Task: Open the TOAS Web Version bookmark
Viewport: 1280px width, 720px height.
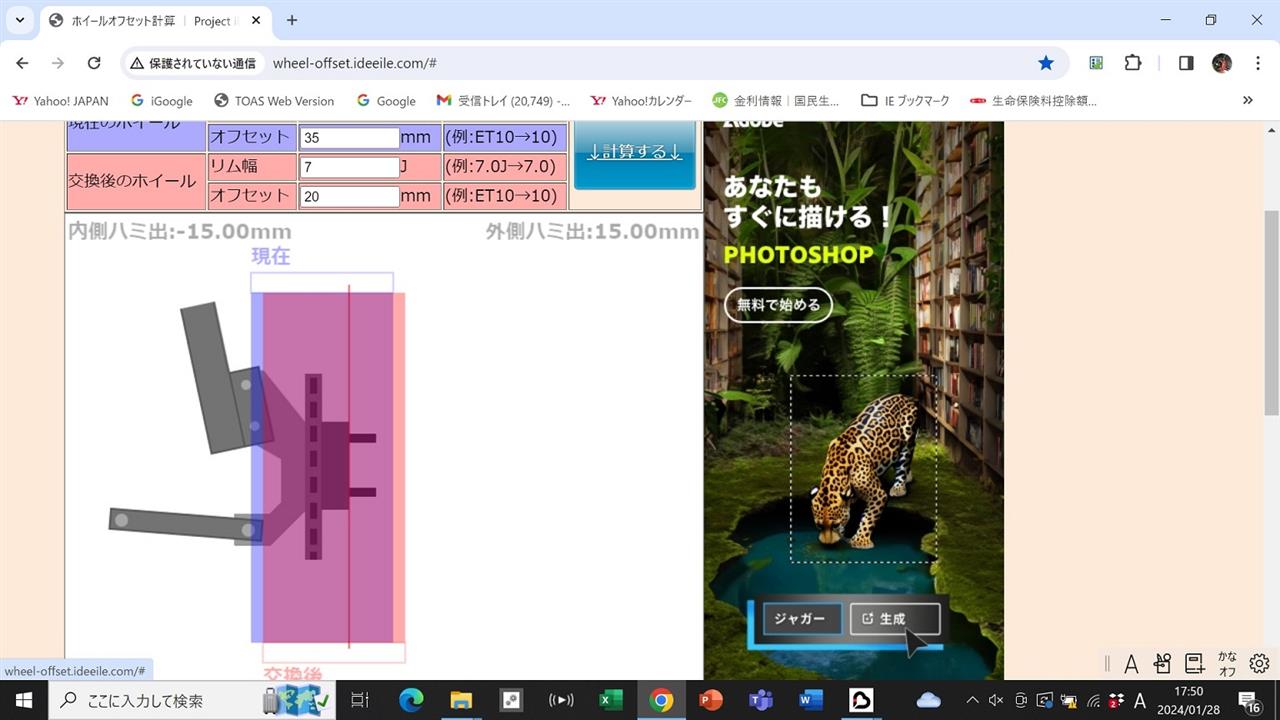Action: point(274,100)
